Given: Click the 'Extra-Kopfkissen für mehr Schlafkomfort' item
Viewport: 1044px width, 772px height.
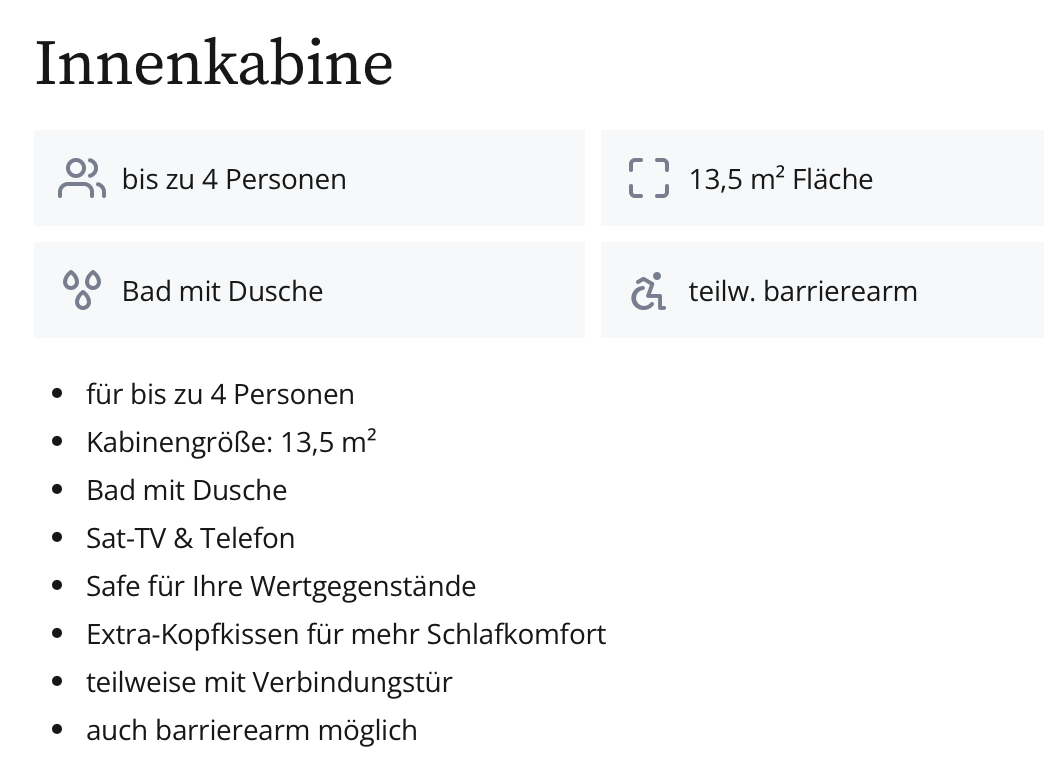Looking at the screenshot, I should tap(346, 634).
